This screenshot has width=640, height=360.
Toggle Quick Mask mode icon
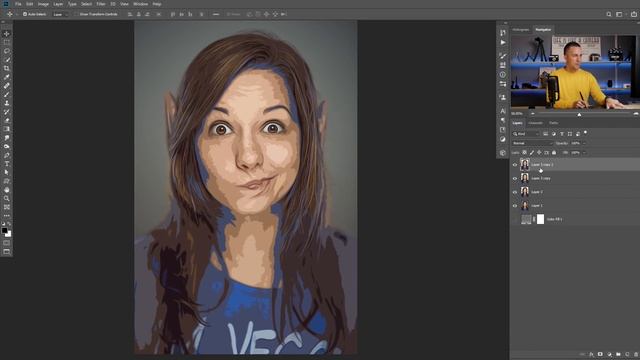pyautogui.click(x=7, y=243)
